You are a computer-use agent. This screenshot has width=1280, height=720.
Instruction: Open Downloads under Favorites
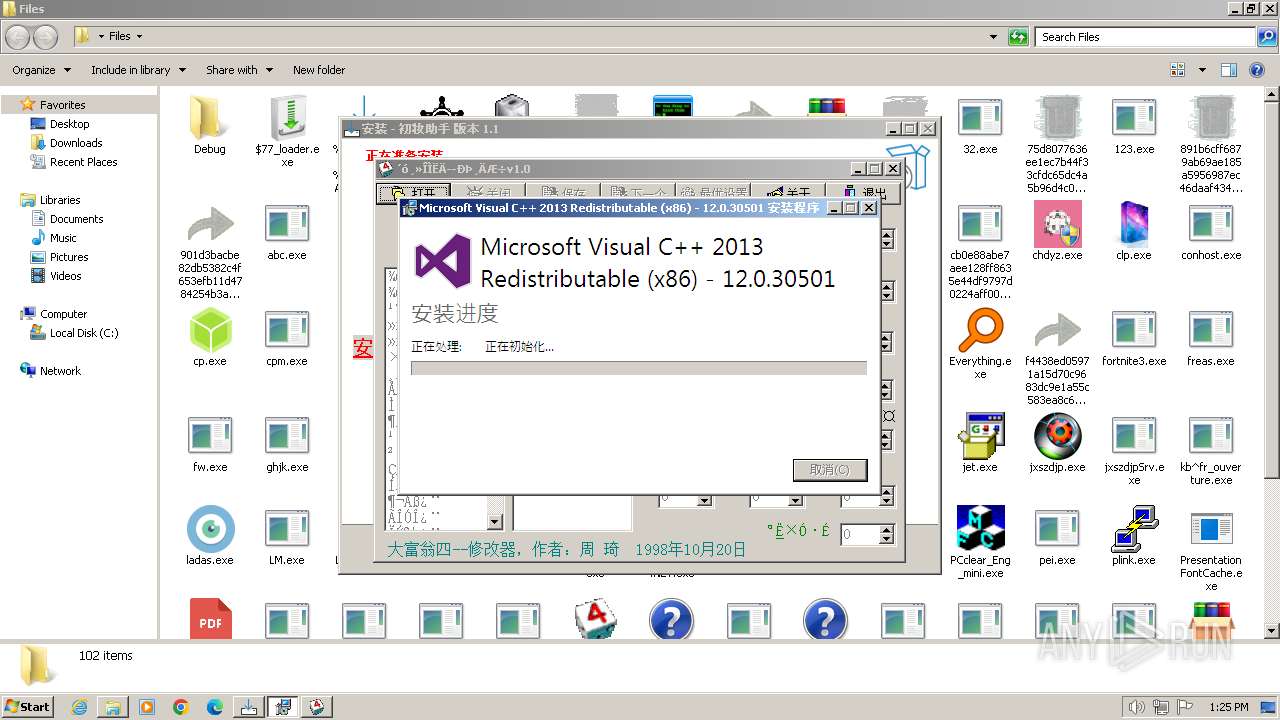click(x=76, y=143)
